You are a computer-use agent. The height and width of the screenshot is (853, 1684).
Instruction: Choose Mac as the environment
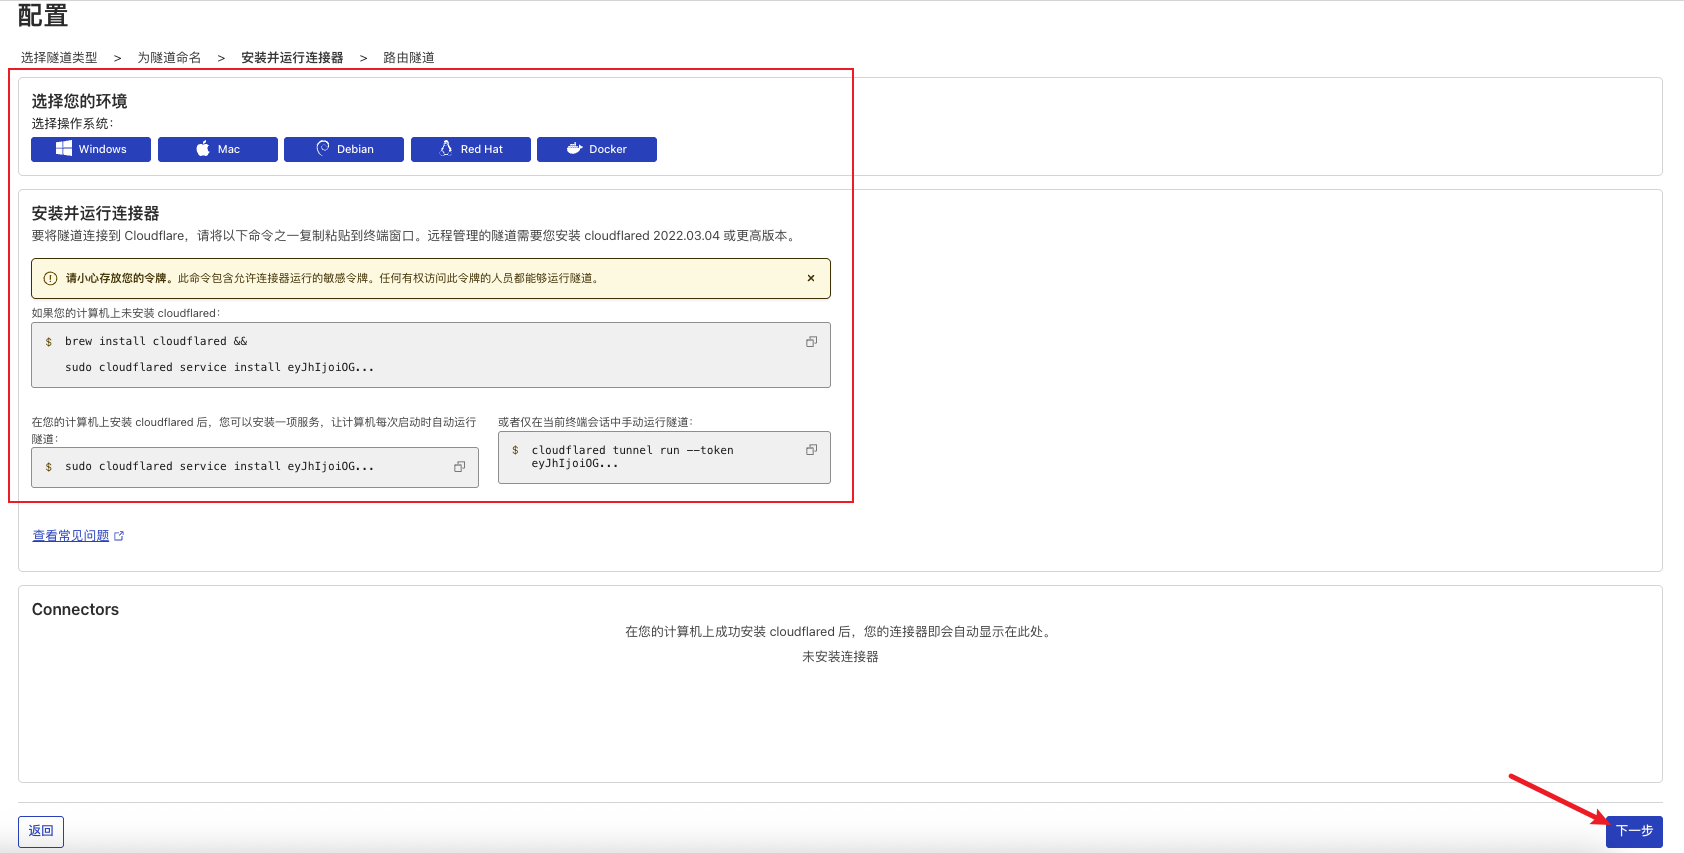coord(218,149)
